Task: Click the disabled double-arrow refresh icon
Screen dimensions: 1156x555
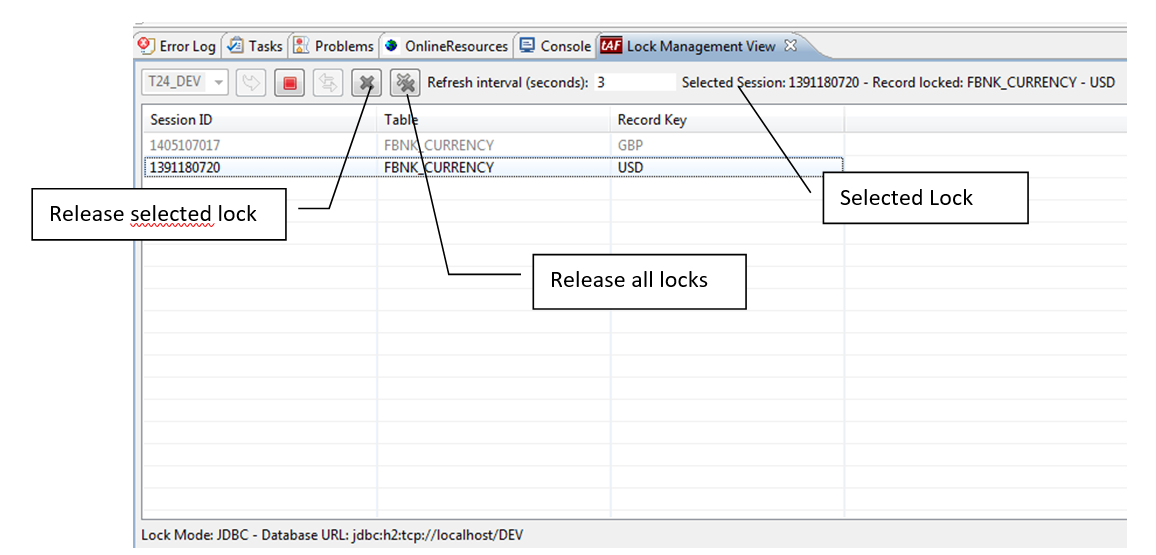Action: [327, 84]
